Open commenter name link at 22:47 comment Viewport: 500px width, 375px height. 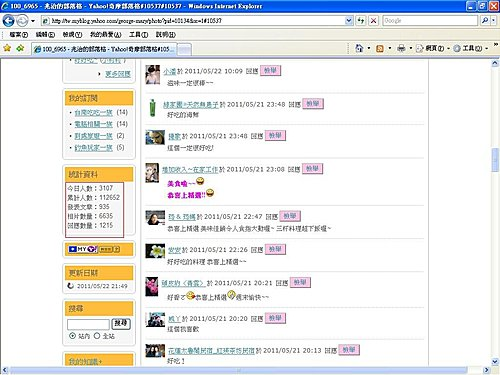(182, 217)
